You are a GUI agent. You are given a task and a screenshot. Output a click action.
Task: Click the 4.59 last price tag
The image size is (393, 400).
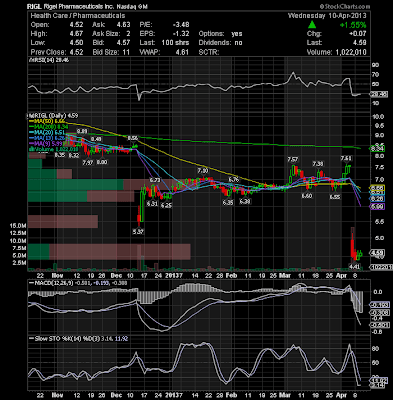click(x=377, y=252)
